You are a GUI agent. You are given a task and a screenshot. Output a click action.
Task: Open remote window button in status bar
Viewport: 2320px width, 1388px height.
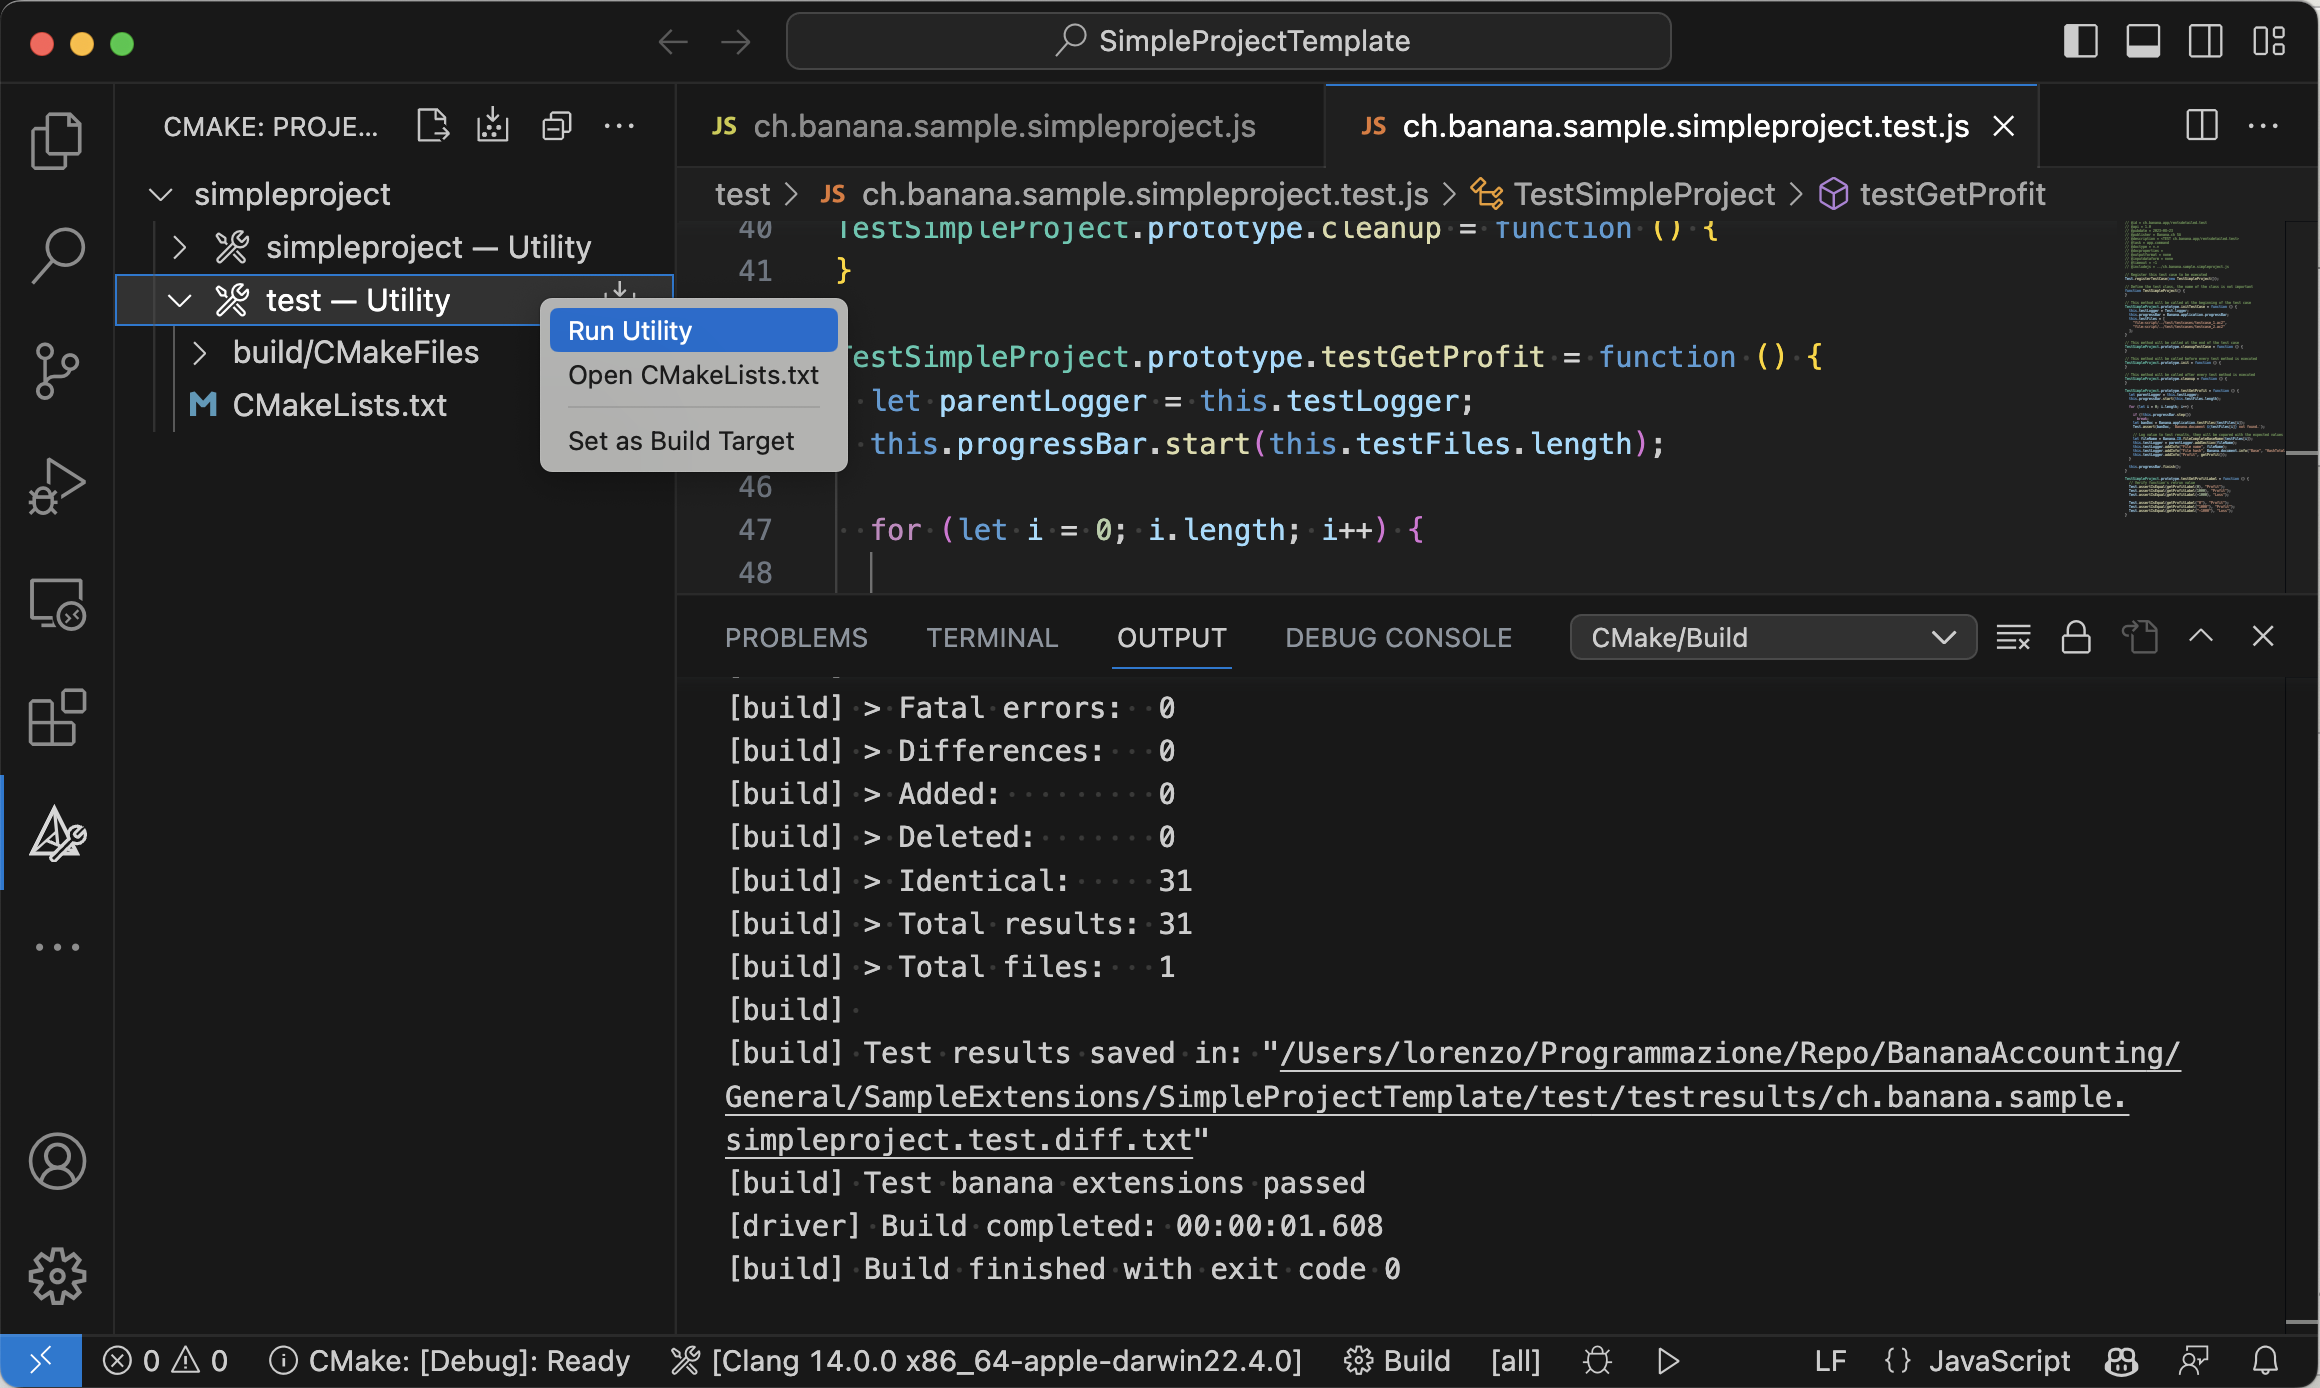tap(41, 1361)
